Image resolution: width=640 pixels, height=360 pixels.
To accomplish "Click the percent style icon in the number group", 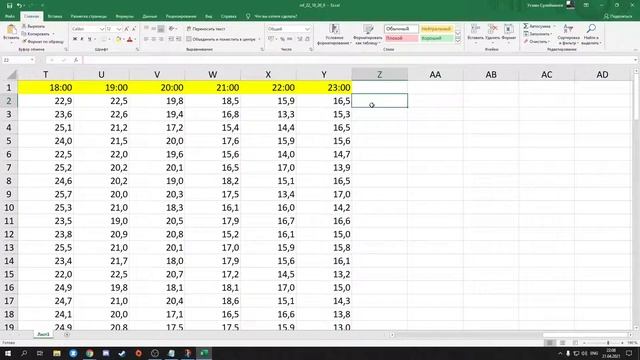I will 282,39.
